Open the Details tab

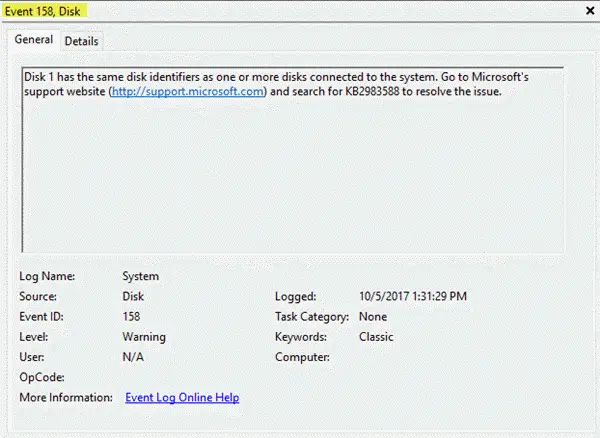tap(82, 41)
